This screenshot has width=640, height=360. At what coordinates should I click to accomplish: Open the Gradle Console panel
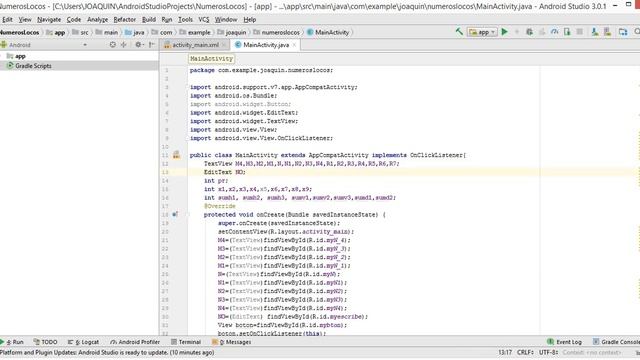[616, 342]
